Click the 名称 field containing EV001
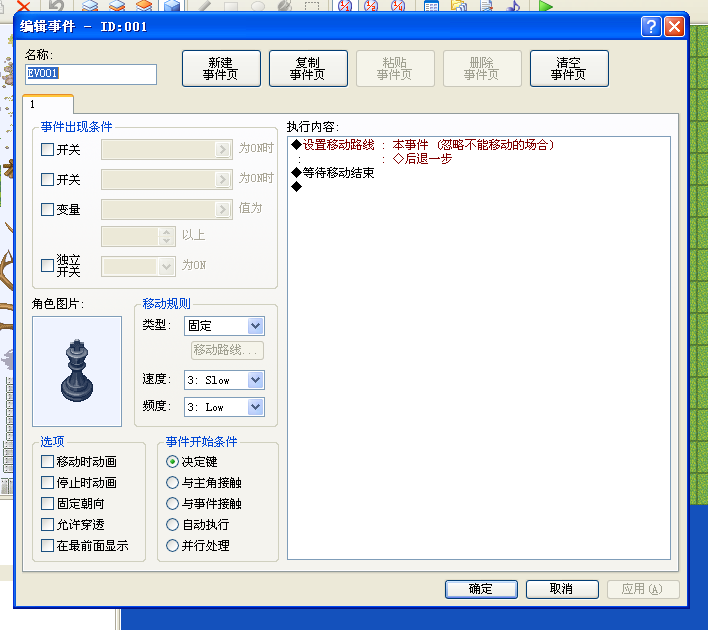This screenshot has height=630, width=708. [91, 74]
